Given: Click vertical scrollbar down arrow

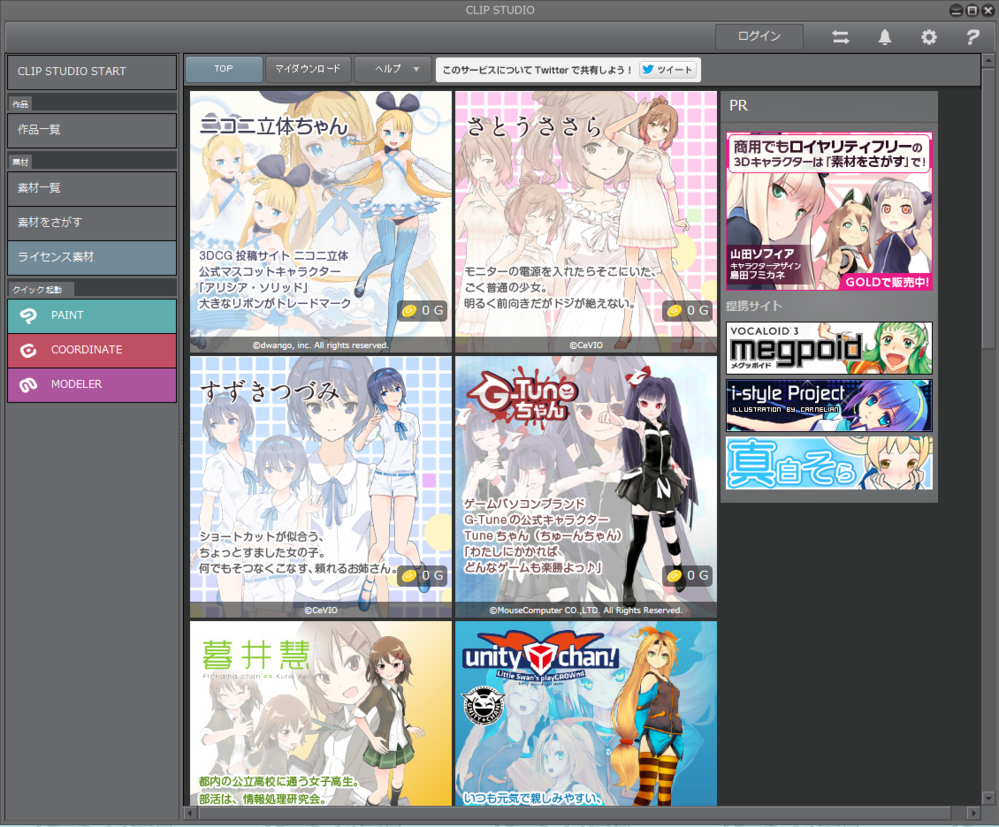Looking at the screenshot, I should point(988,798).
